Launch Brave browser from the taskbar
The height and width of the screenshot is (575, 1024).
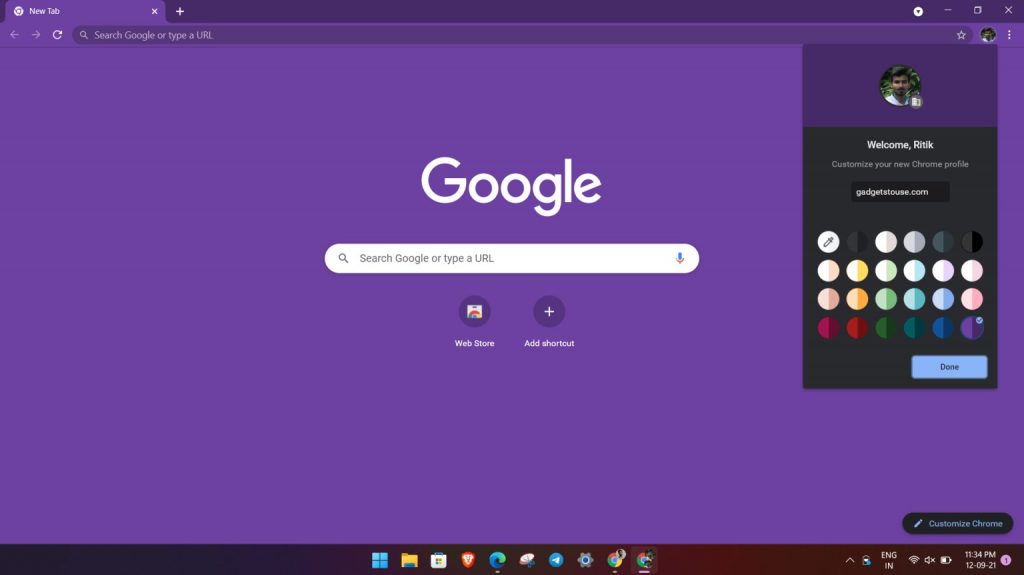[468, 560]
